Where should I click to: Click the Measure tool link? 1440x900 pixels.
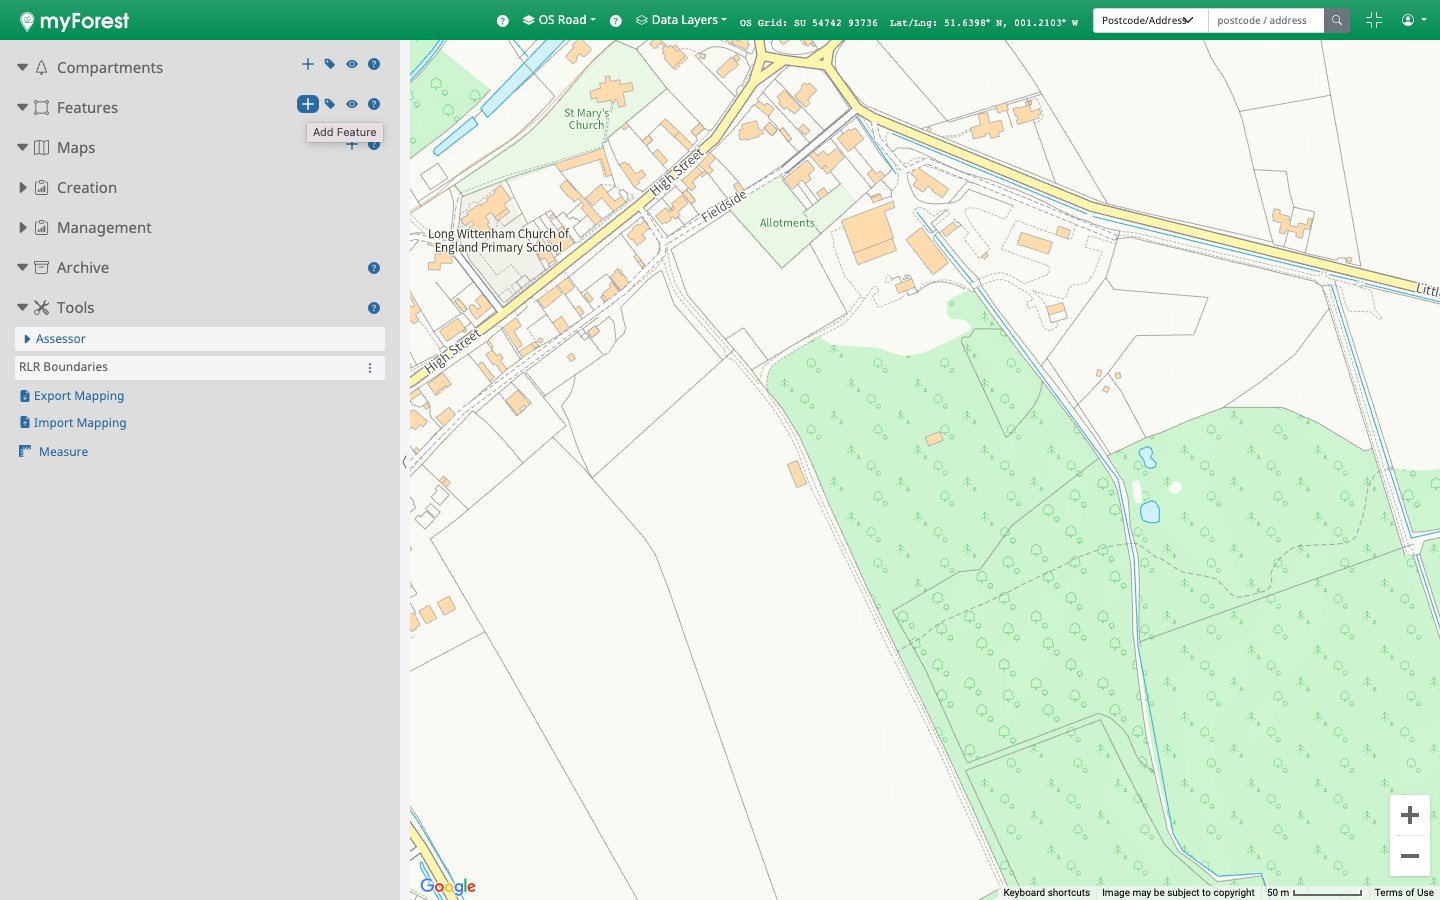[x=63, y=452]
